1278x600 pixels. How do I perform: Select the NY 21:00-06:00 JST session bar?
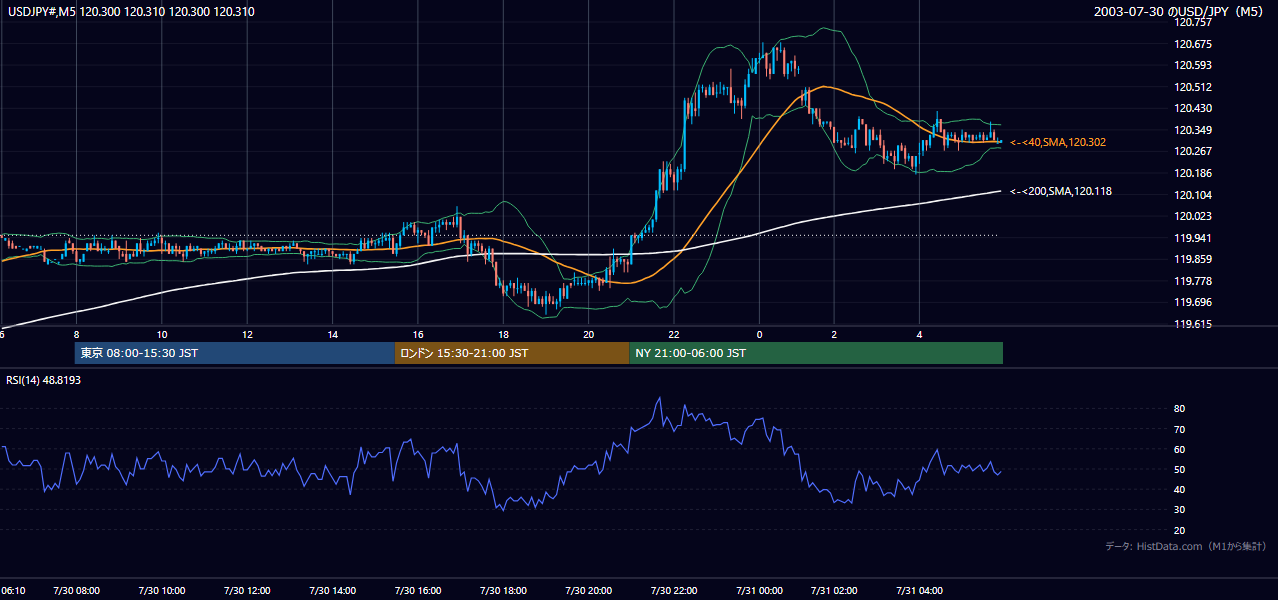tap(816, 353)
